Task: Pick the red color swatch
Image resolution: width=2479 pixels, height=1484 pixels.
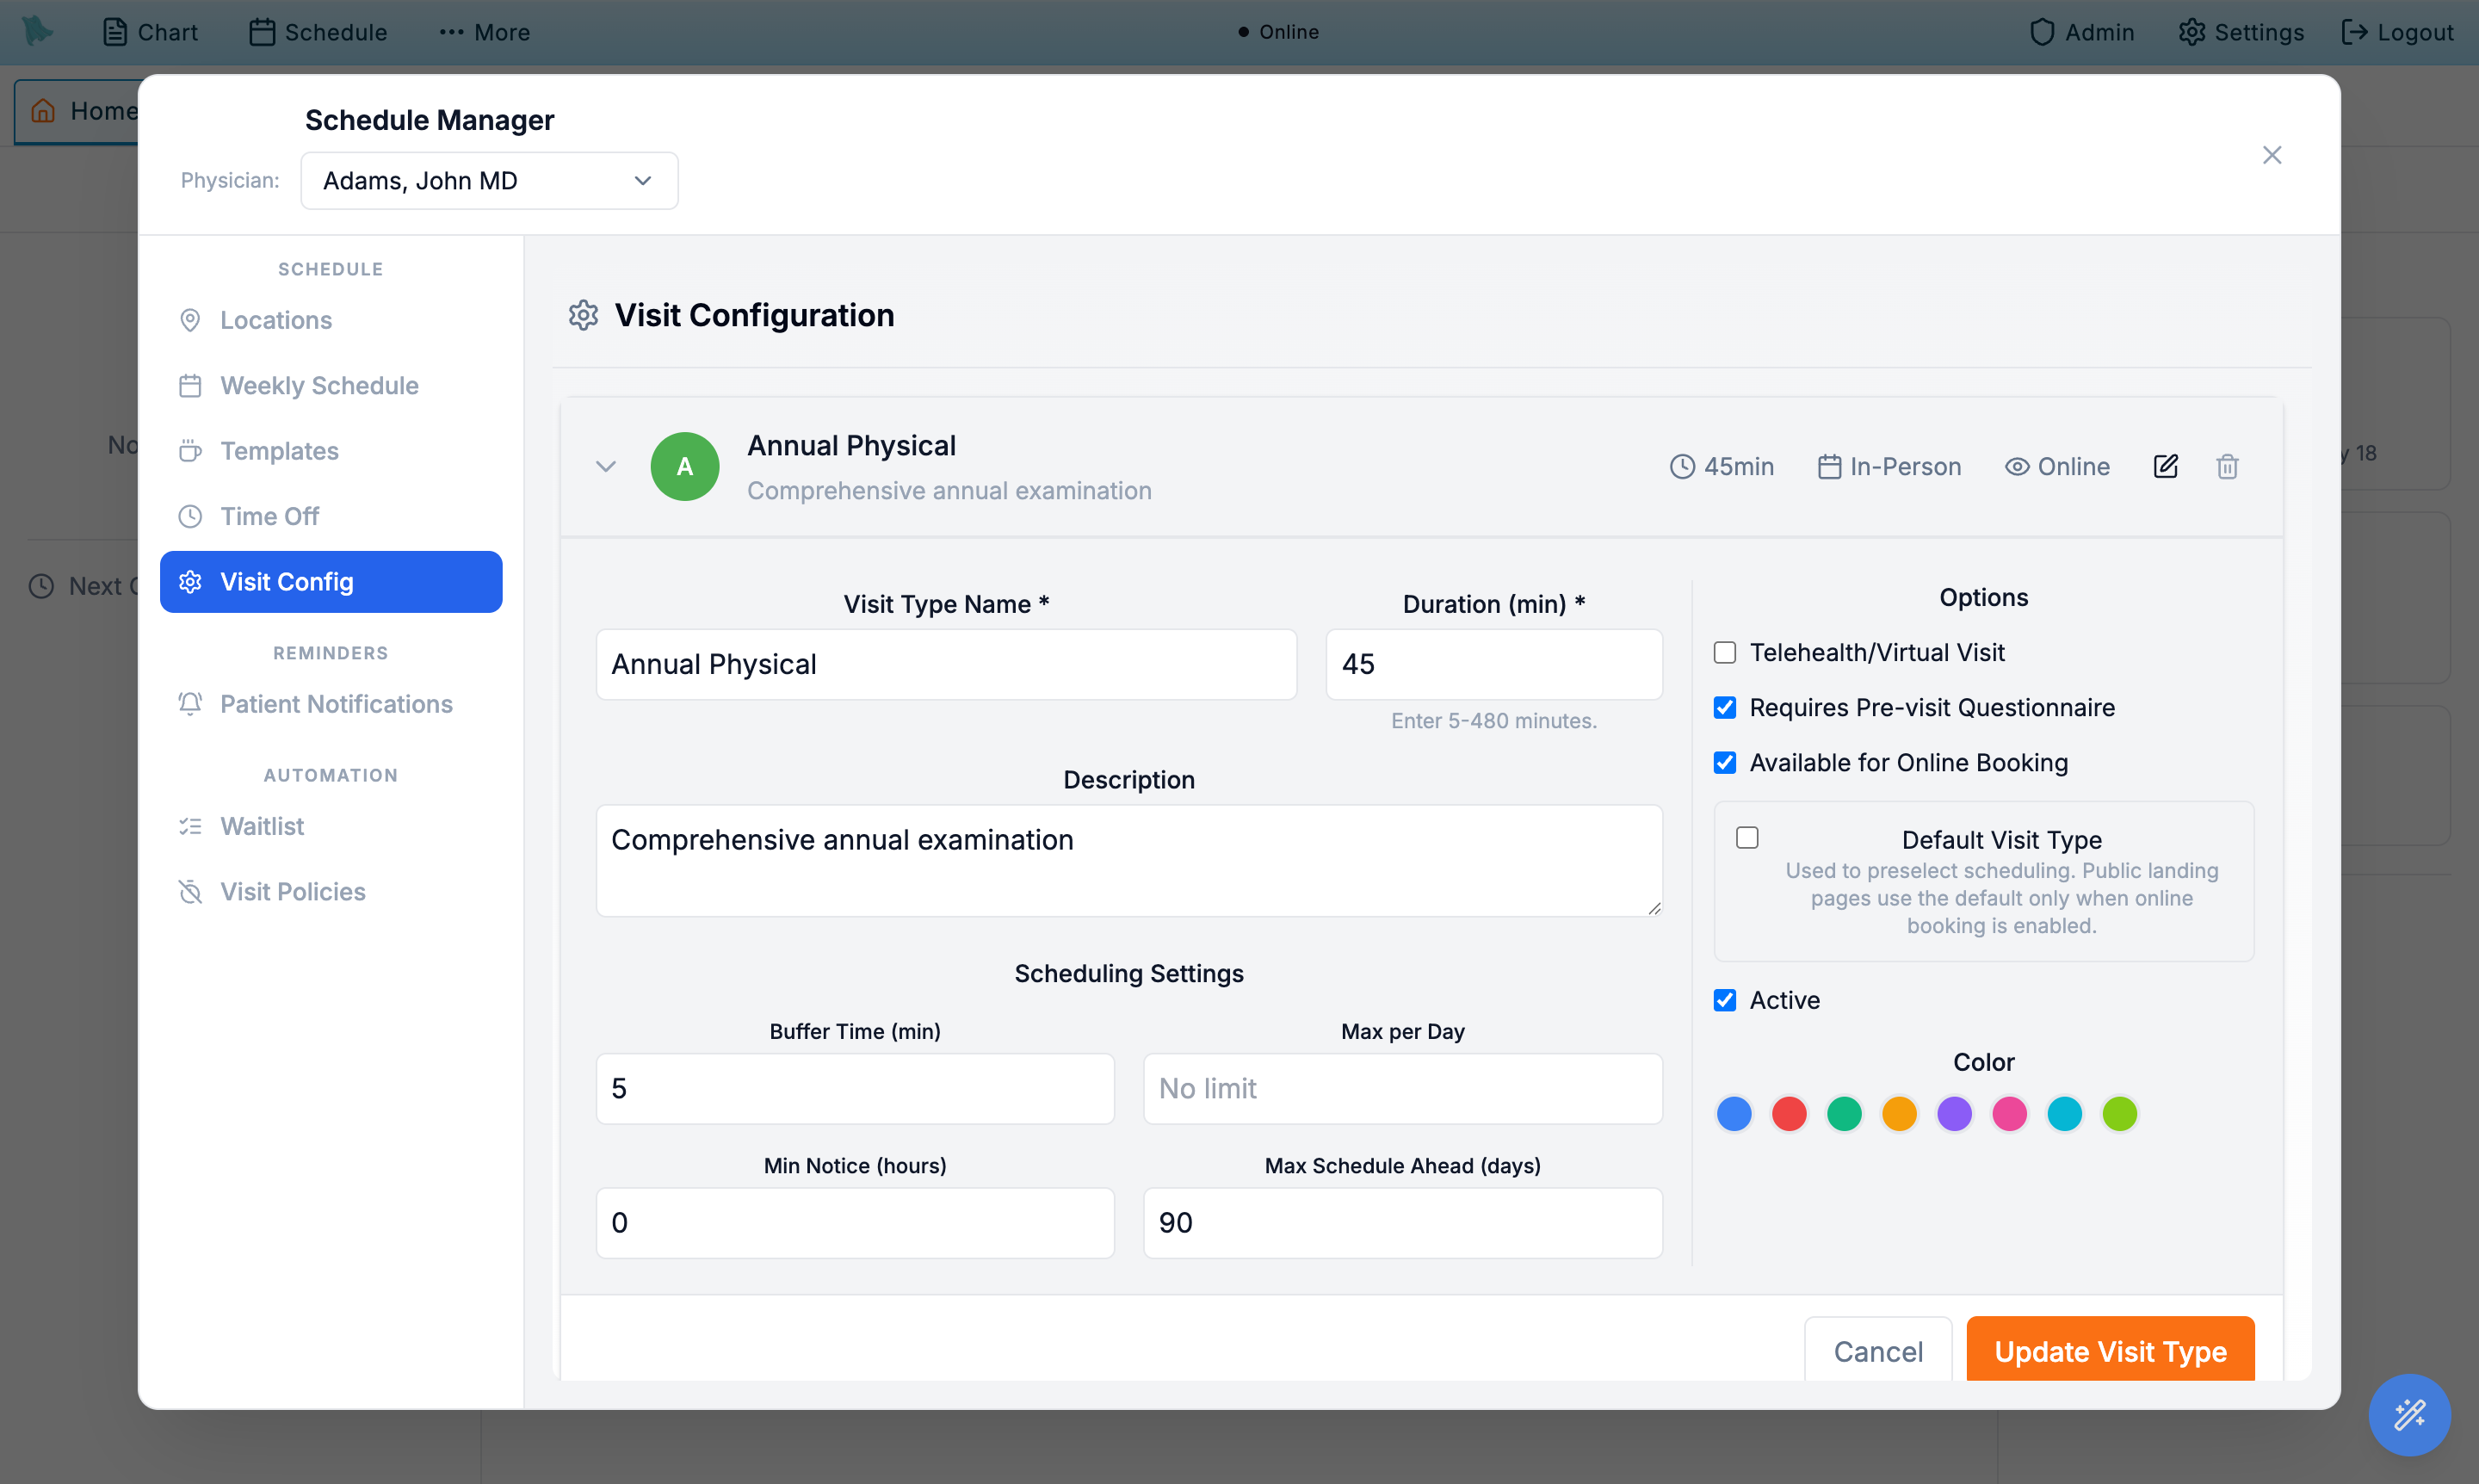Action: pos(1789,1113)
